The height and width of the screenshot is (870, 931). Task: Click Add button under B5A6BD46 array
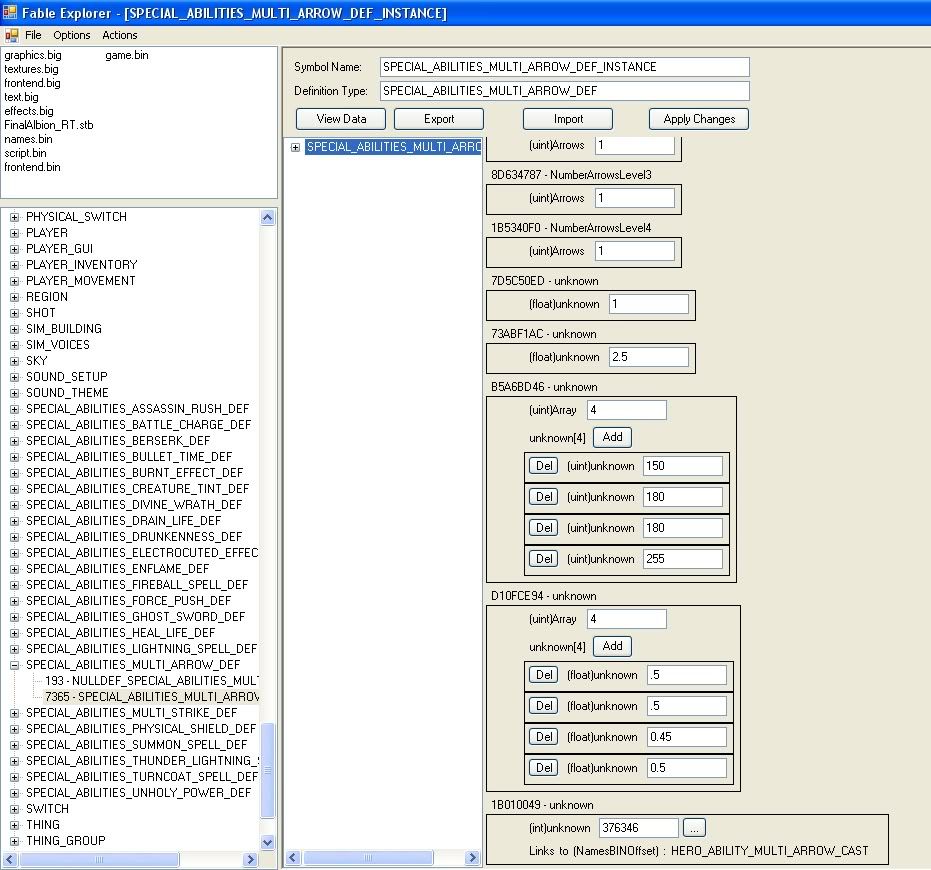612,437
